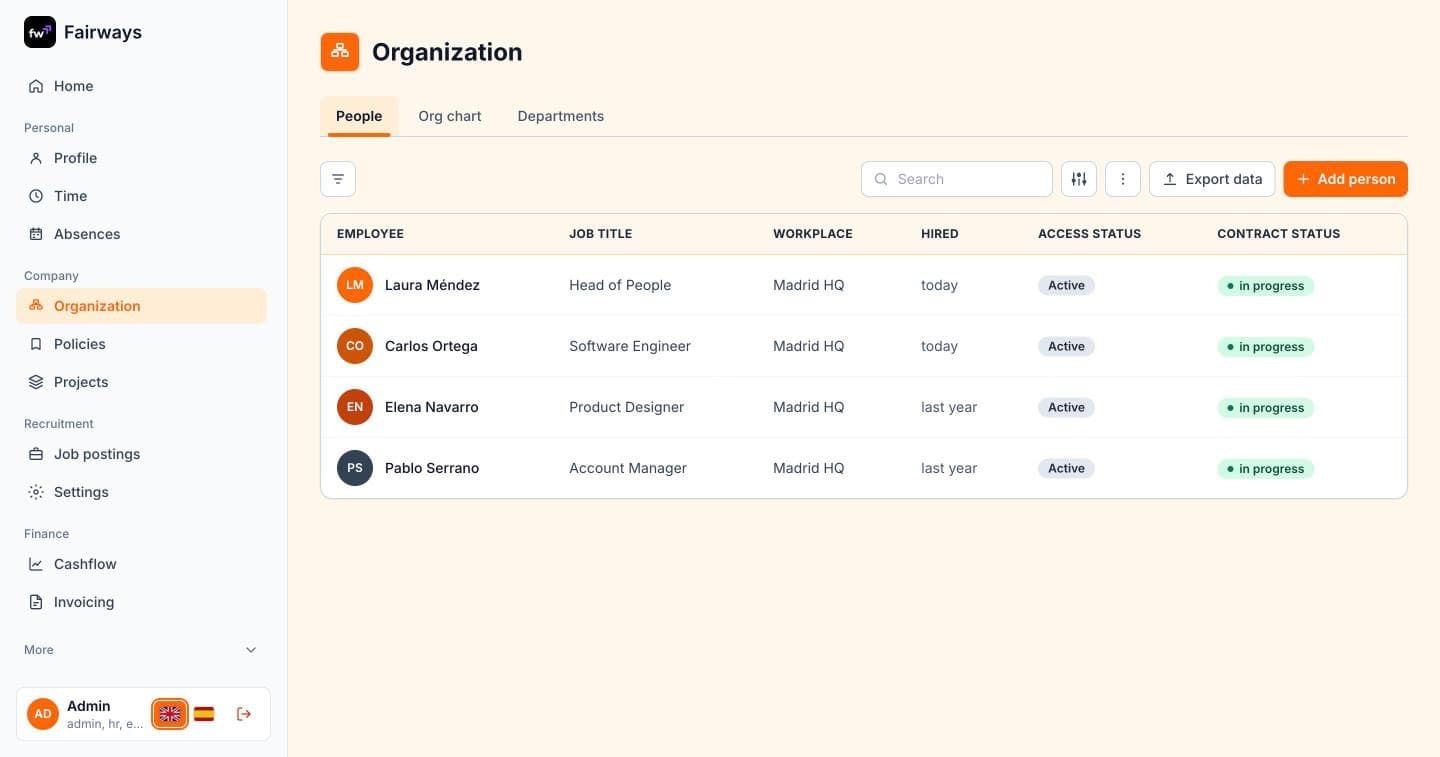
Task: Open the three-dot more options menu
Action: (1123, 179)
